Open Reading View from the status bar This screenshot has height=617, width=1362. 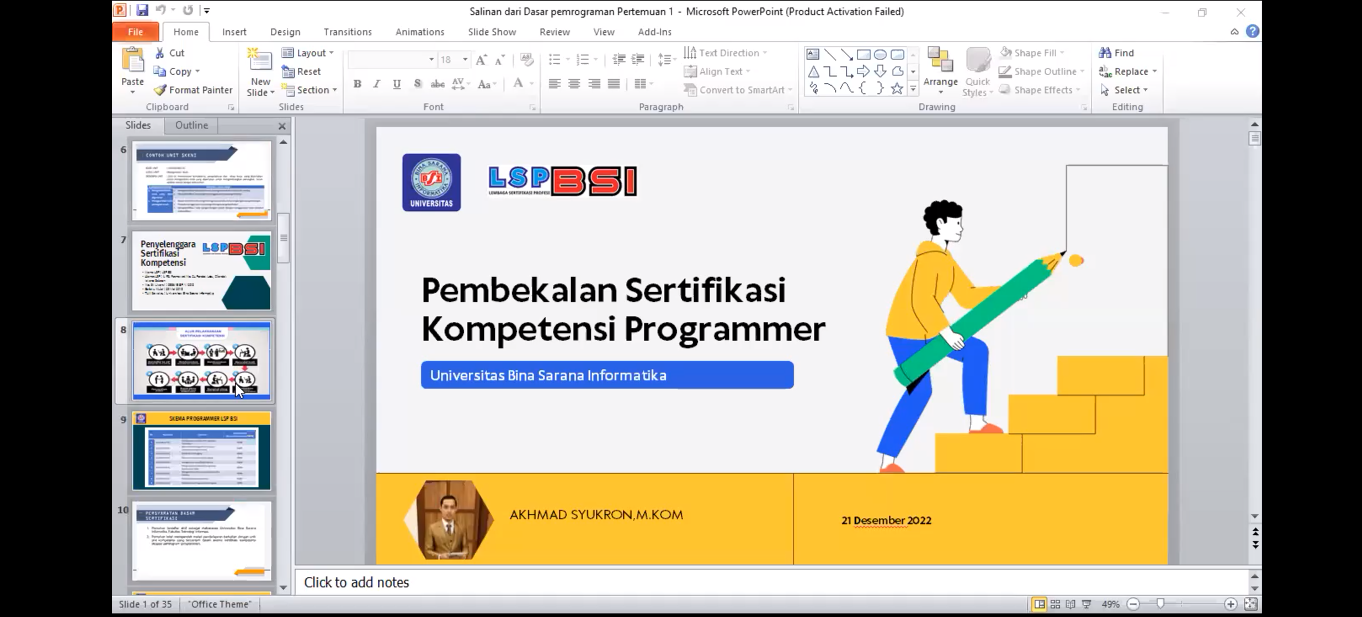click(x=1071, y=605)
